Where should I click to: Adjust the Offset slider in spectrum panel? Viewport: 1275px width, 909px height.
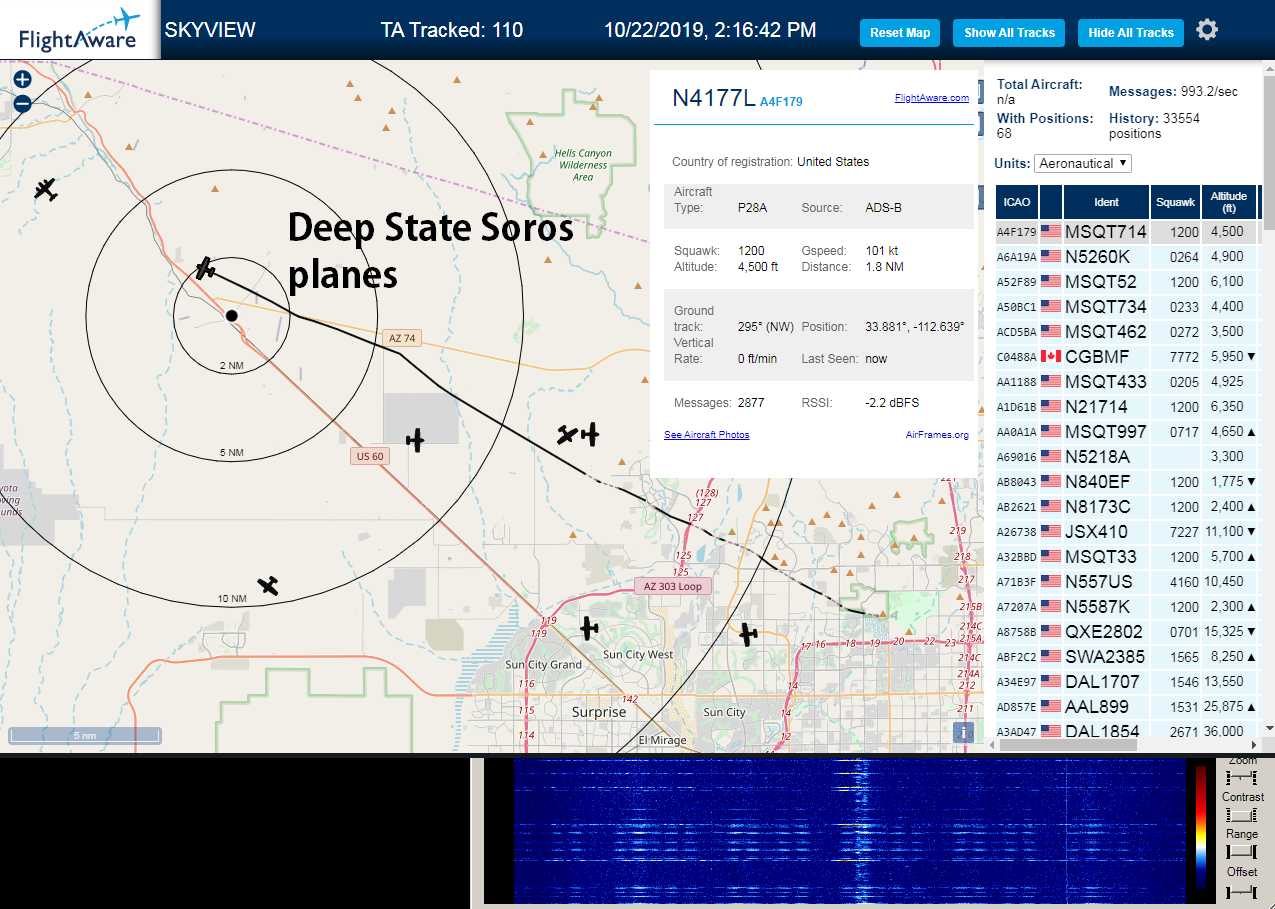tap(1241, 890)
